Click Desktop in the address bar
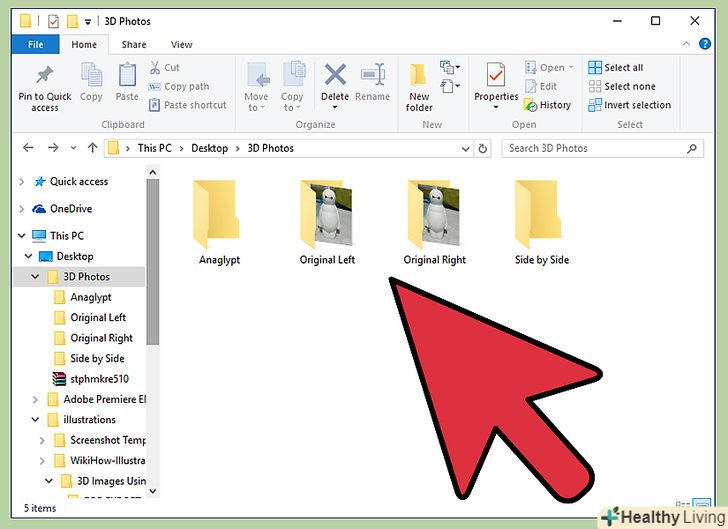This screenshot has width=728, height=529. [210, 148]
